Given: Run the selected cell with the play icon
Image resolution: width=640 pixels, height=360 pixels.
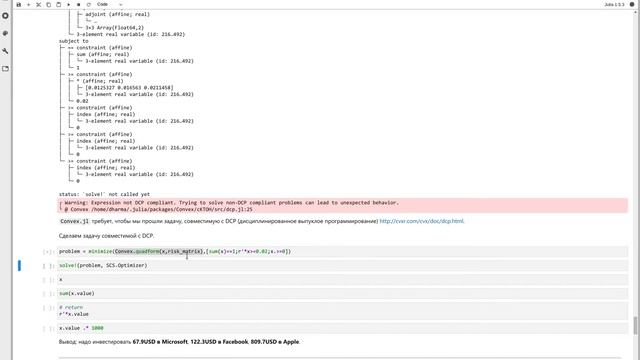Looking at the screenshot, I should pos(69,4).
